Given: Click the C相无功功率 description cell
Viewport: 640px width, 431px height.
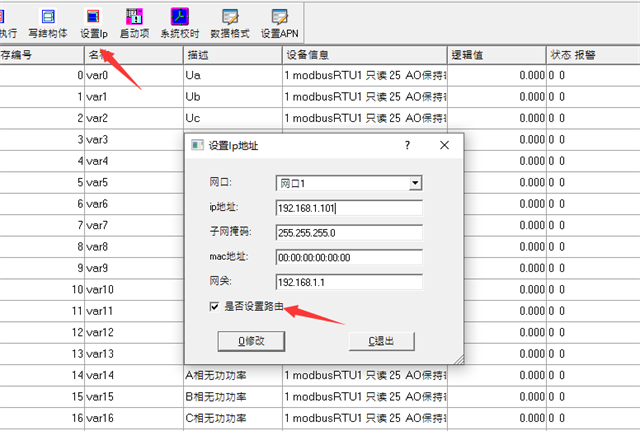Looking at the screenshot, I should click(x=233, y=418).
